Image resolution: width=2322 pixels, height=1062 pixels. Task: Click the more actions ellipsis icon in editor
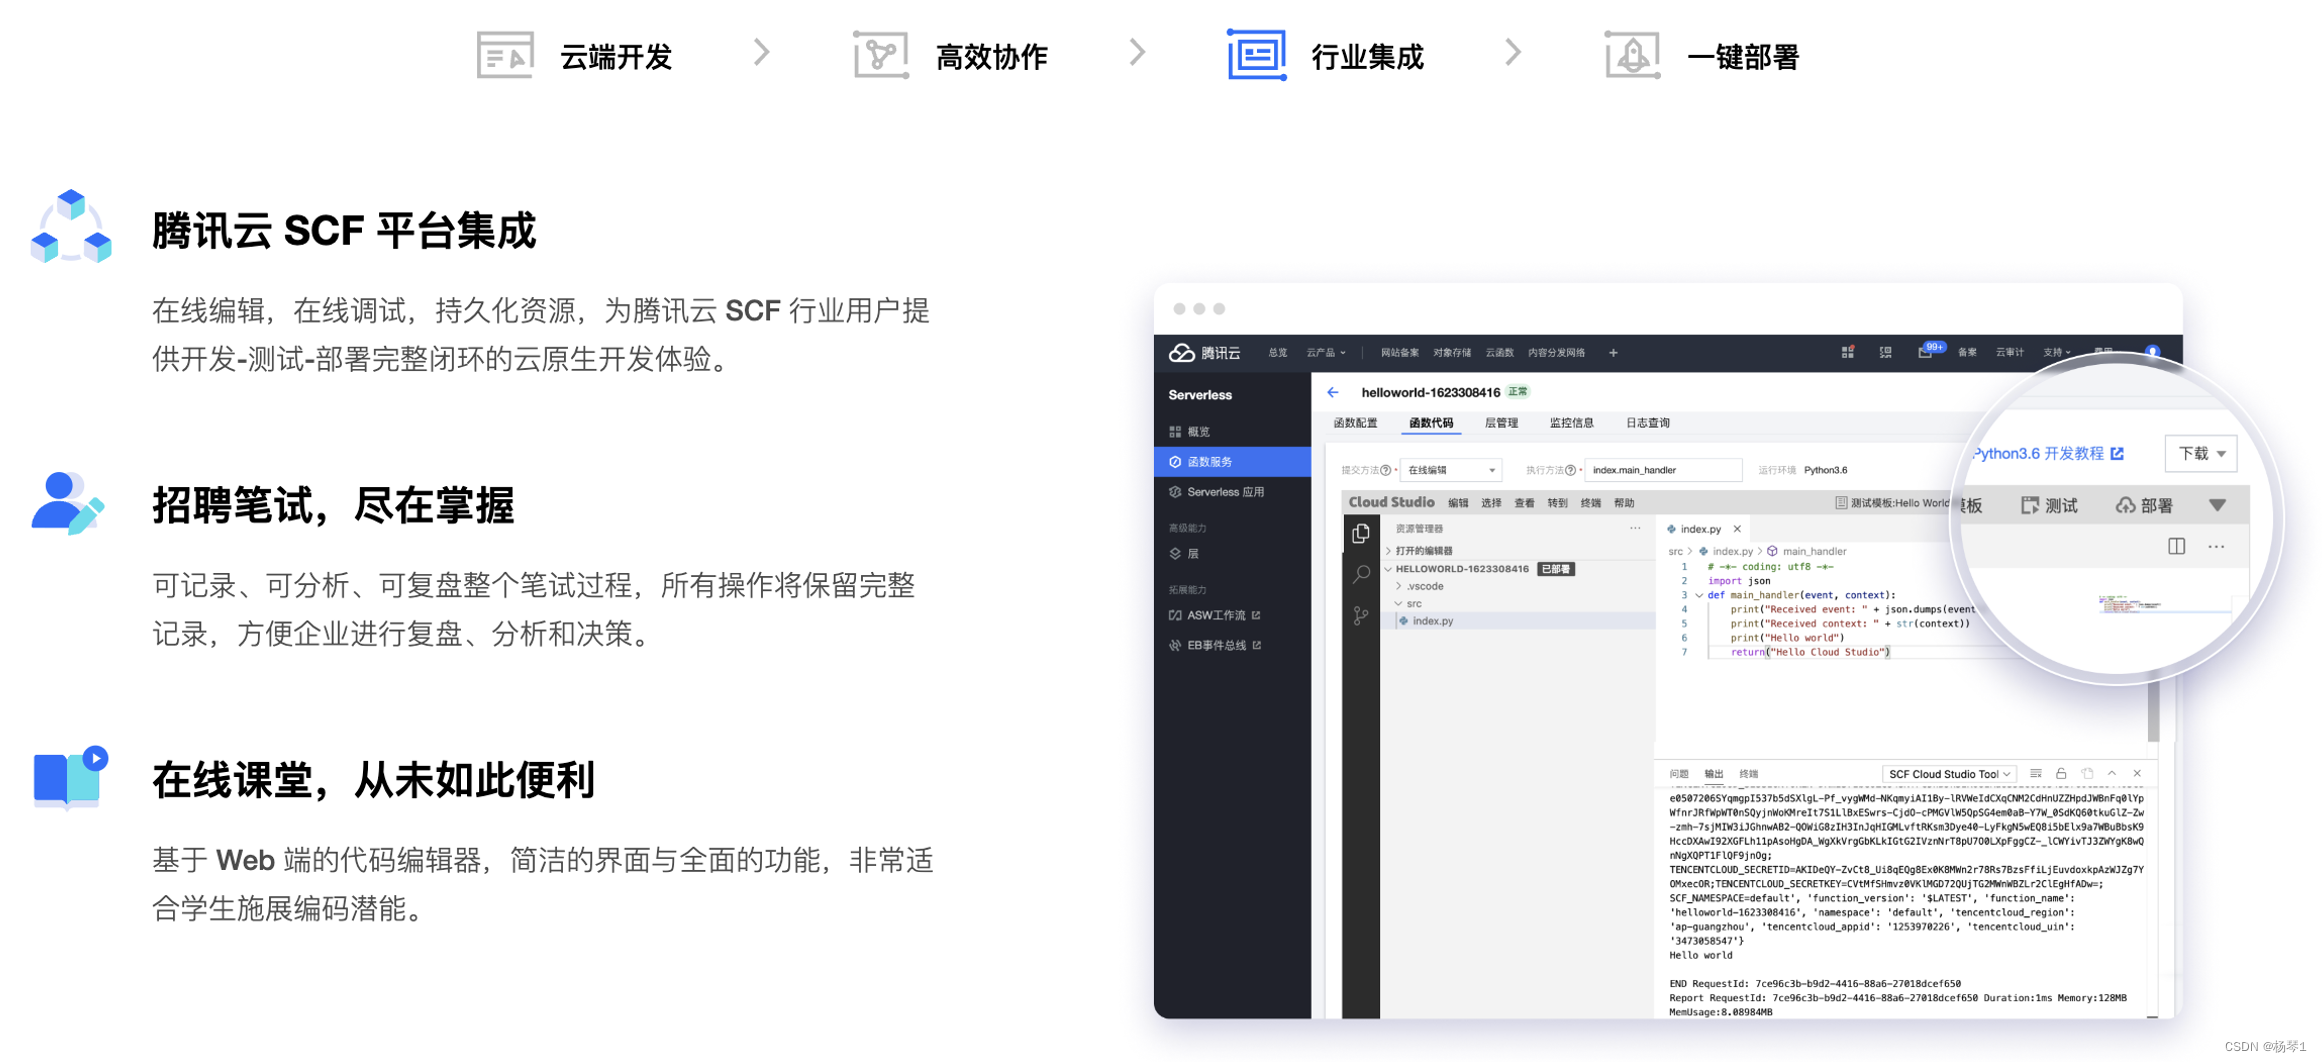pyautogui.click(x=2215, y=546)
